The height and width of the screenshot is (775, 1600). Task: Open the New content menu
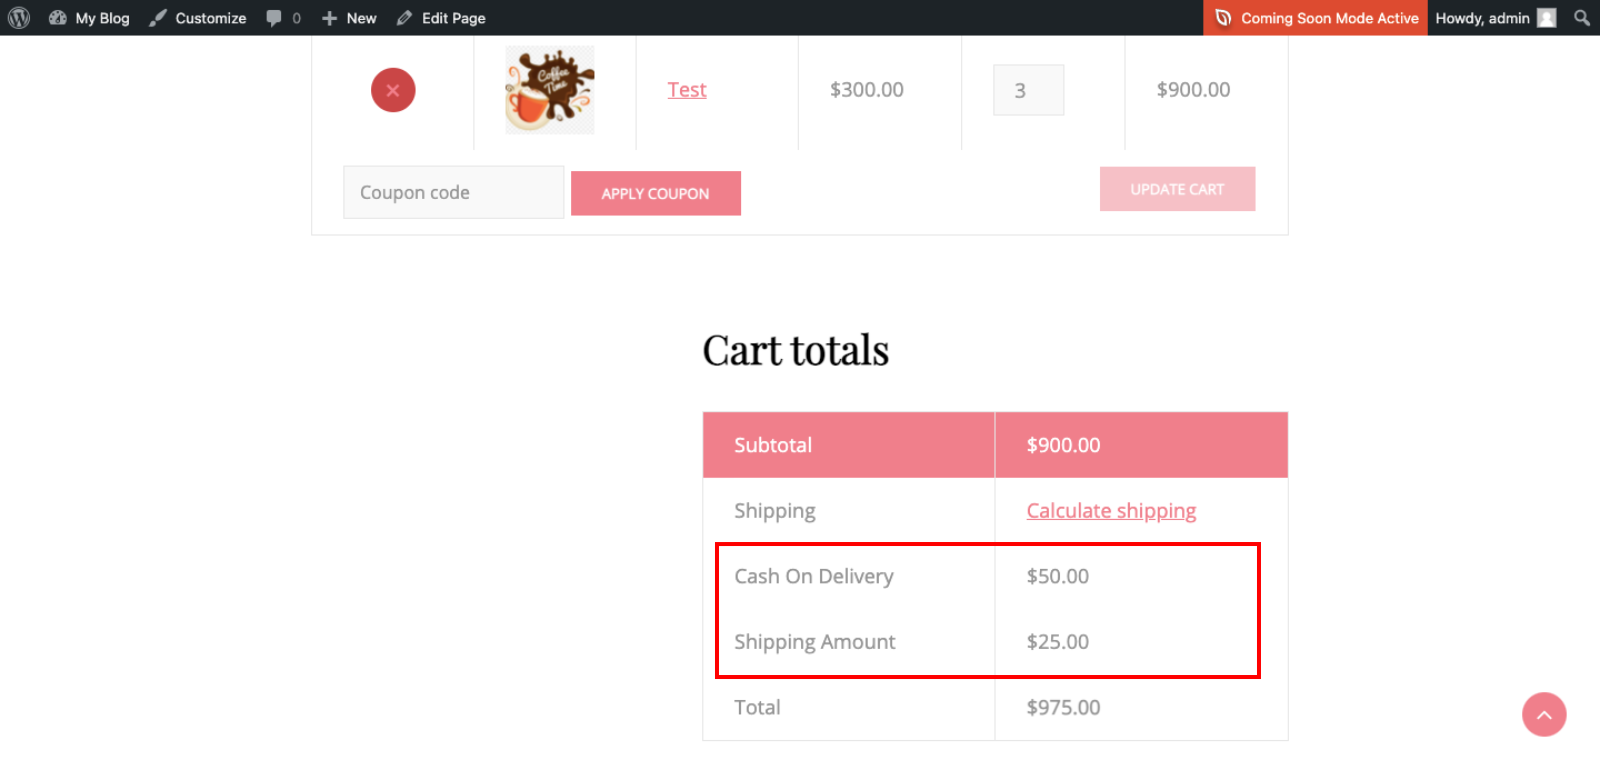pyautogui.click(x=349, y=18)
